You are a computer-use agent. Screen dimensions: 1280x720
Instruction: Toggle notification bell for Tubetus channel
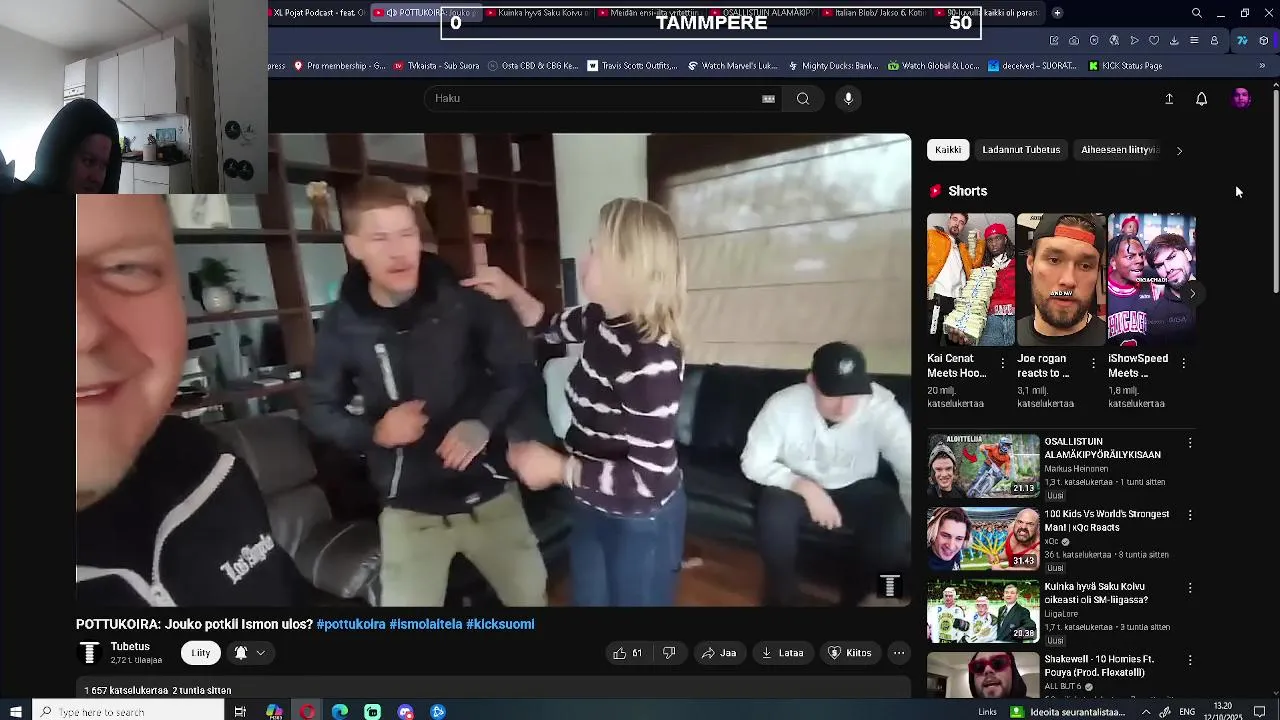(x=241, y=653)
